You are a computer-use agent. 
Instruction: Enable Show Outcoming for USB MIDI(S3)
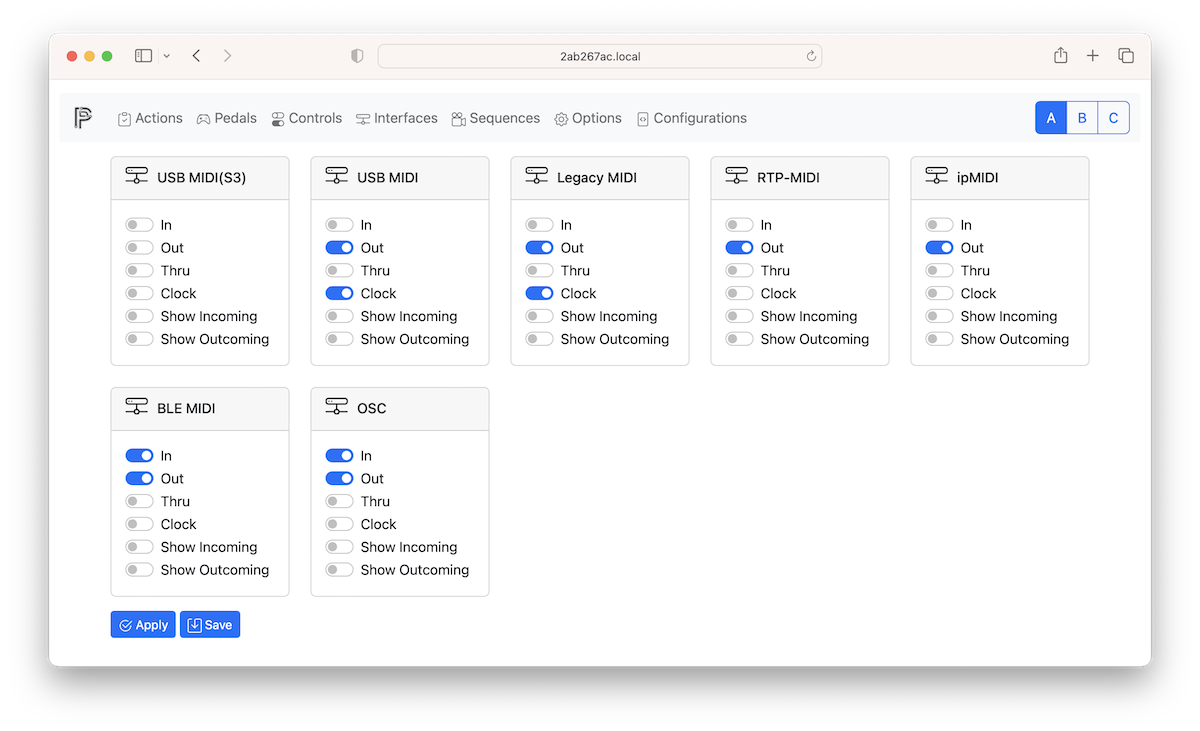point(139,339)
